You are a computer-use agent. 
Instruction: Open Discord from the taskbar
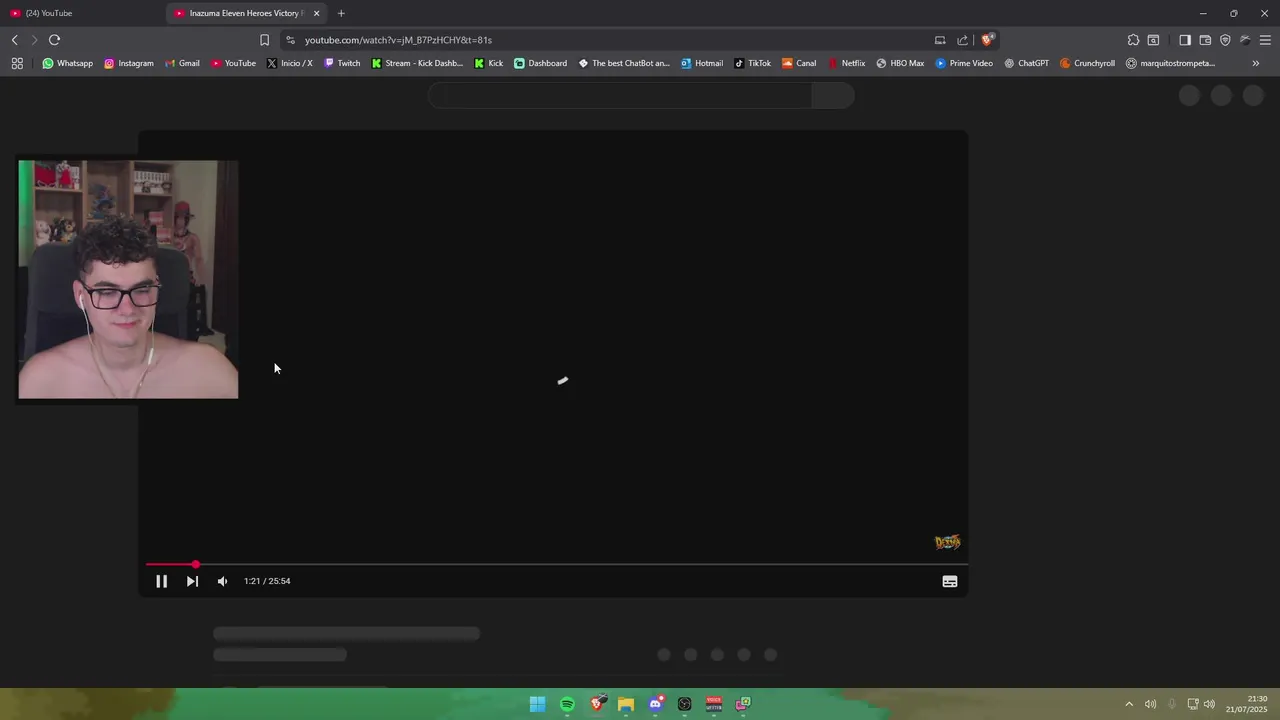tap(655, 704)
